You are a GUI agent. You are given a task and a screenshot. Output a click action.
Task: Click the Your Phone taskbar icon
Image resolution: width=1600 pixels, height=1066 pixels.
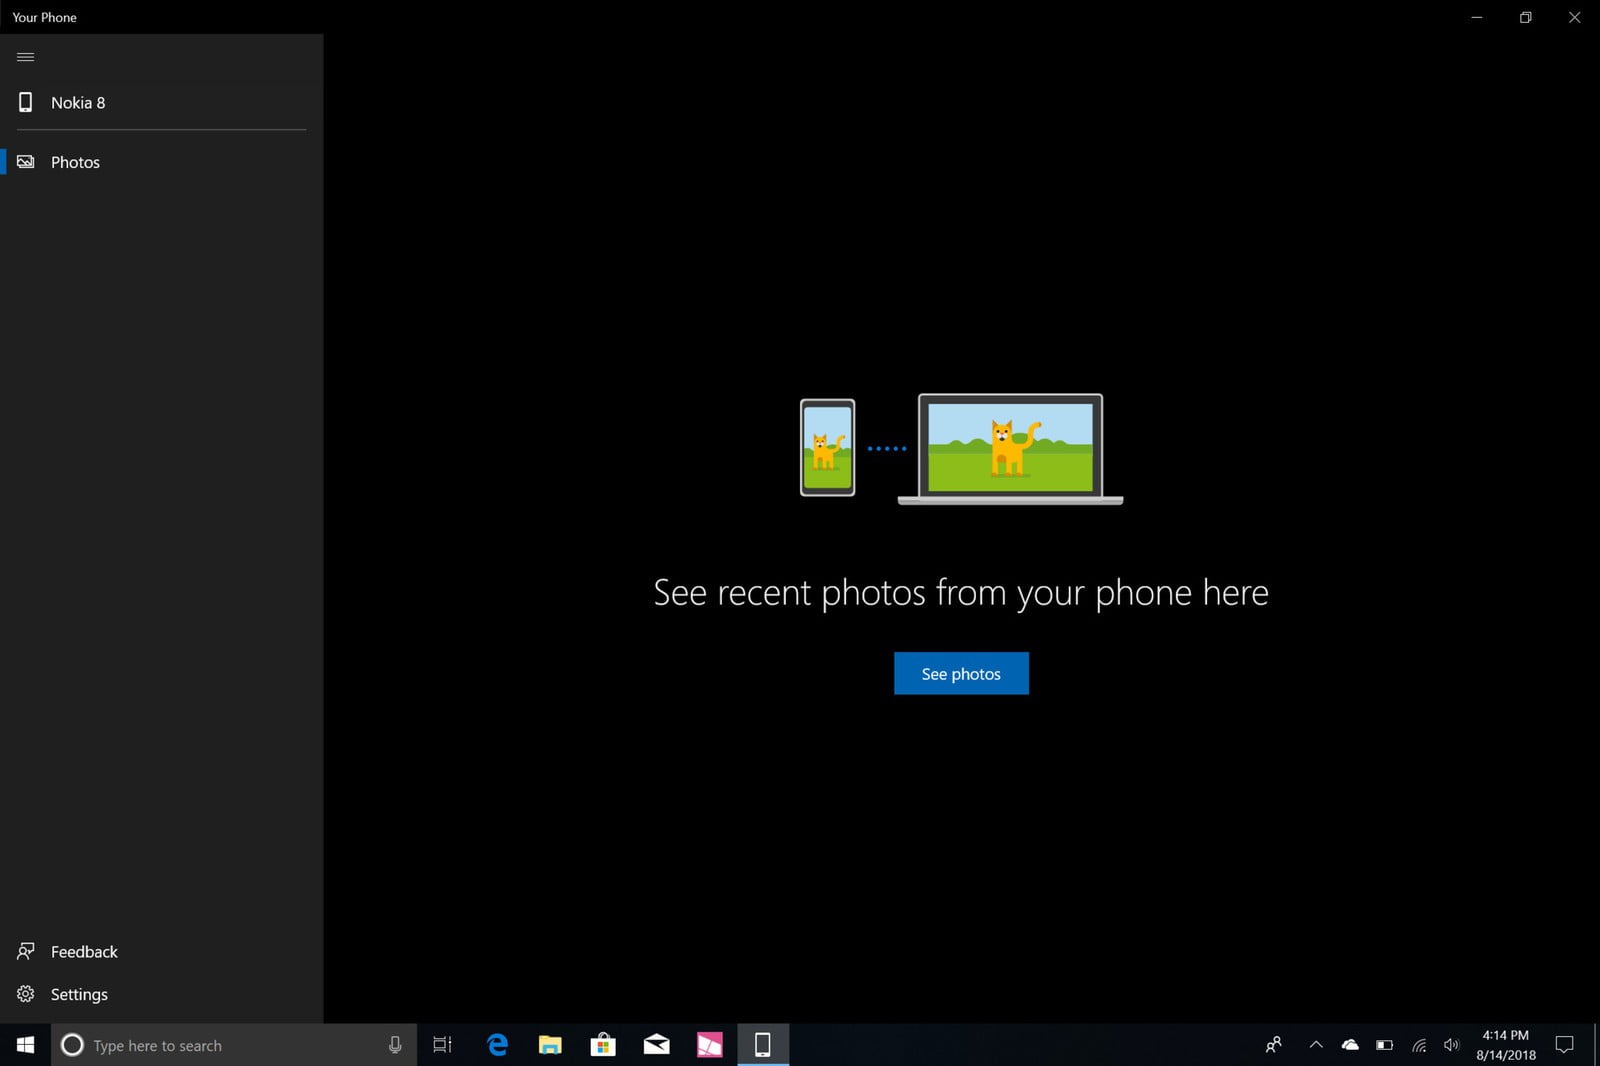click(762, 1045)
